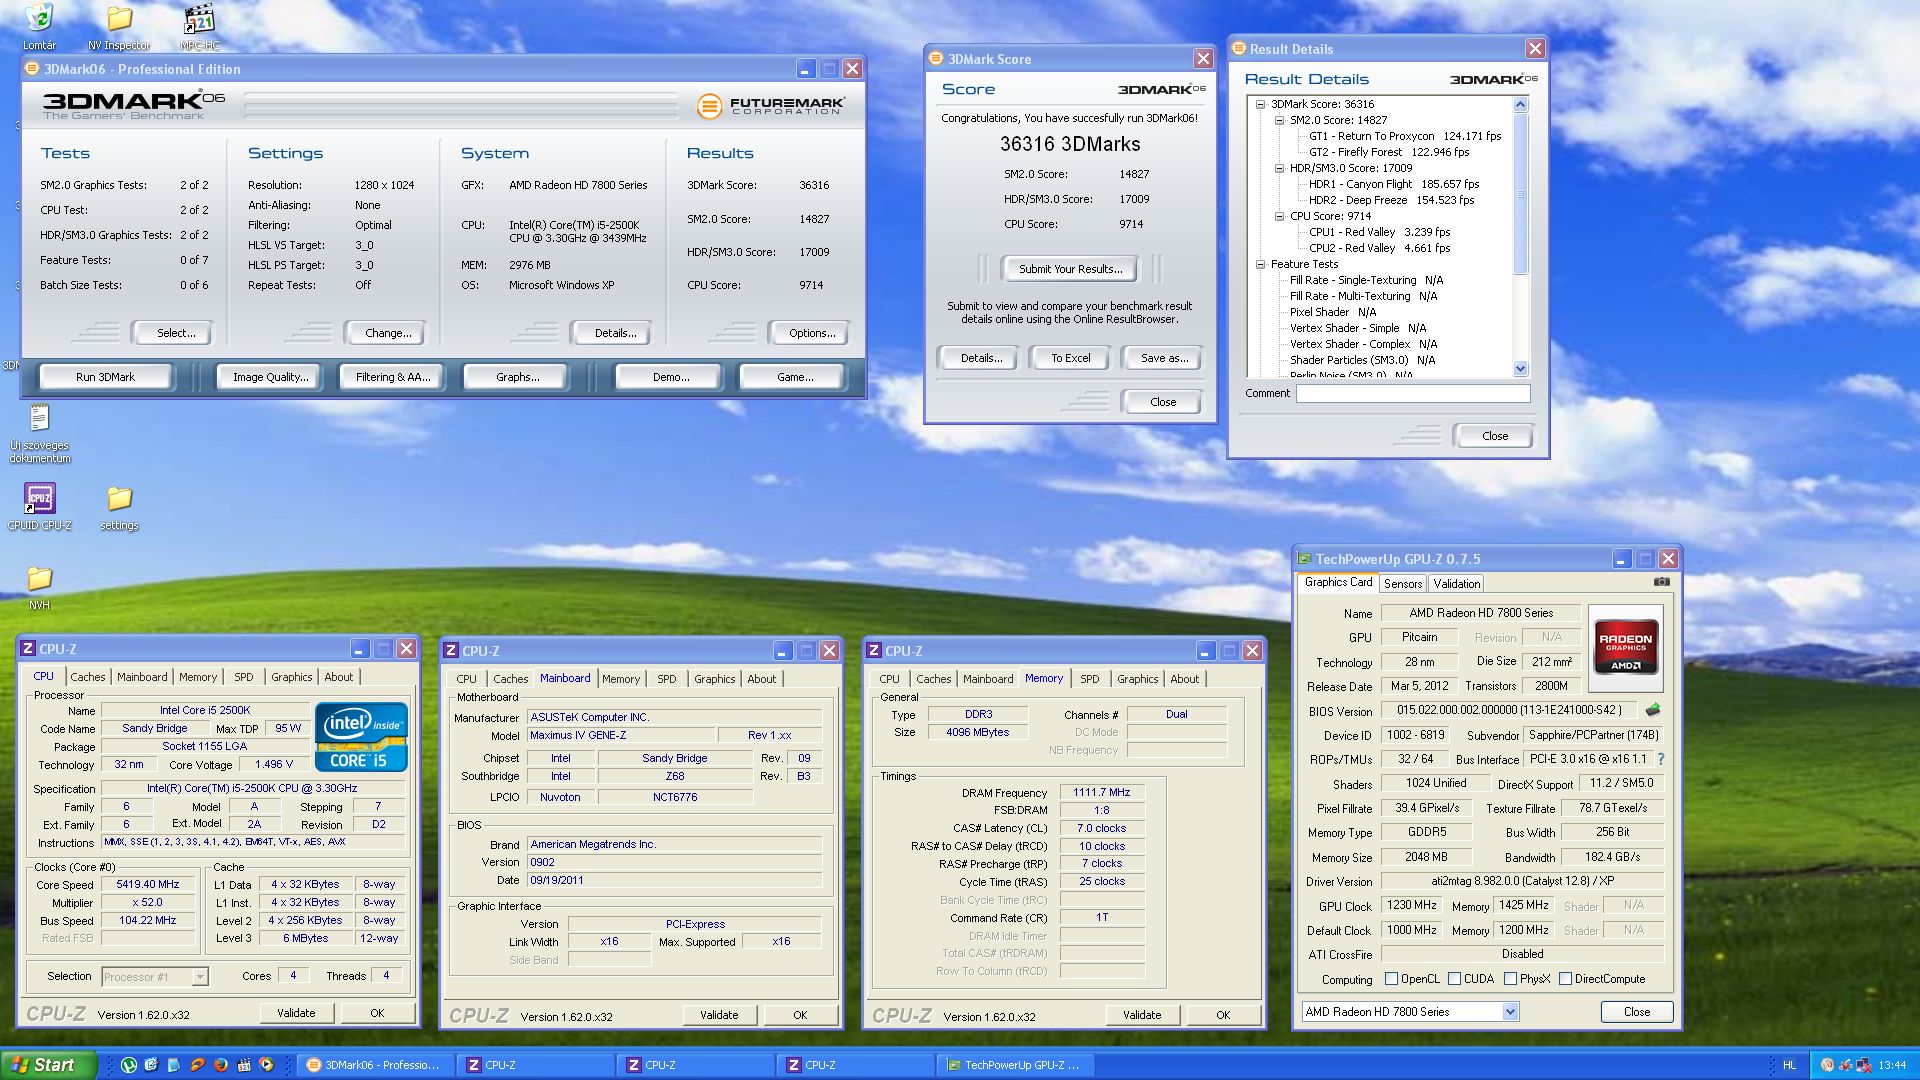Check the DirectCompute checkbox
The width and height of the screenshot is (1920, 1080).
1565,979
